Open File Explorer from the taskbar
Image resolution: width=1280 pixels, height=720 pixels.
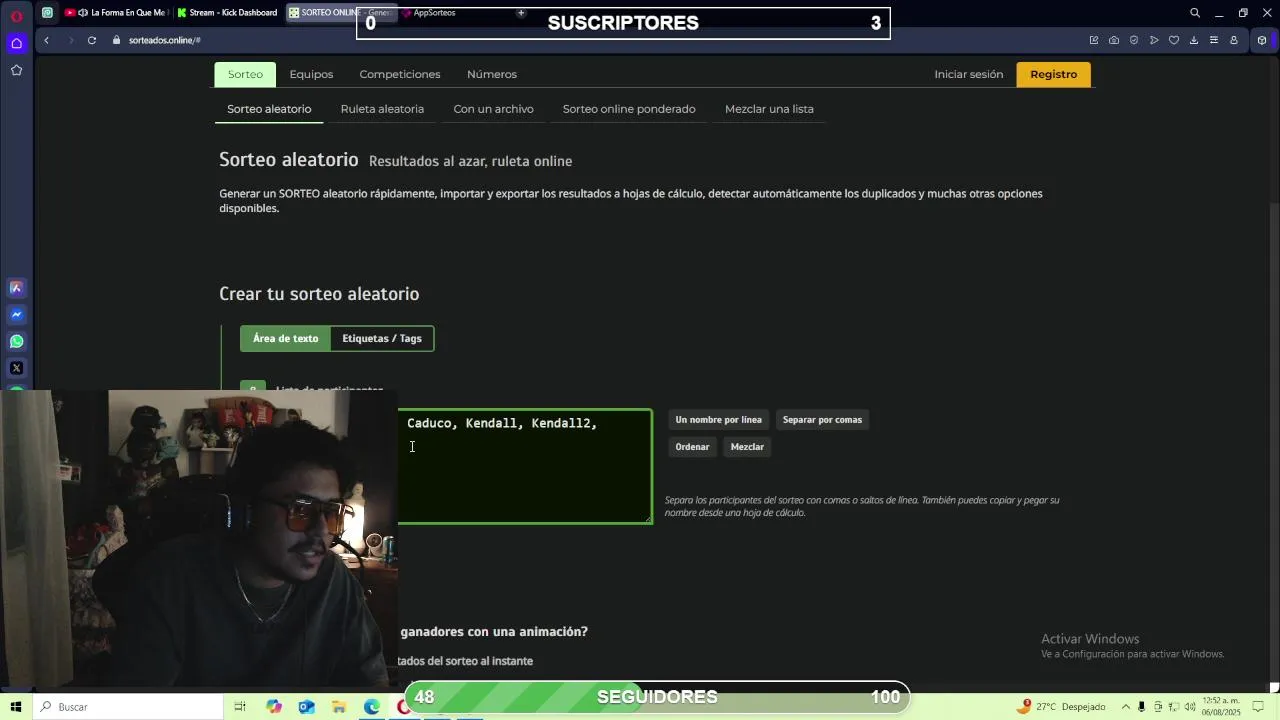point(339,707)
